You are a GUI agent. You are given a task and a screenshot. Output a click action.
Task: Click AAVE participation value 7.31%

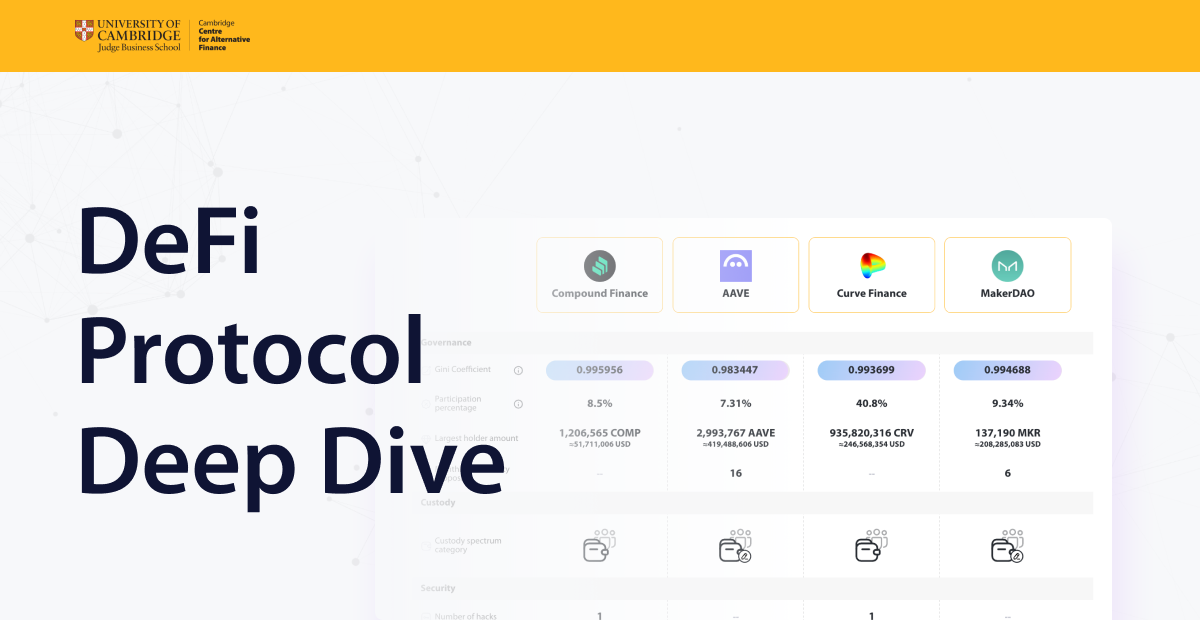pyautogui.click(x=736, y=403)
